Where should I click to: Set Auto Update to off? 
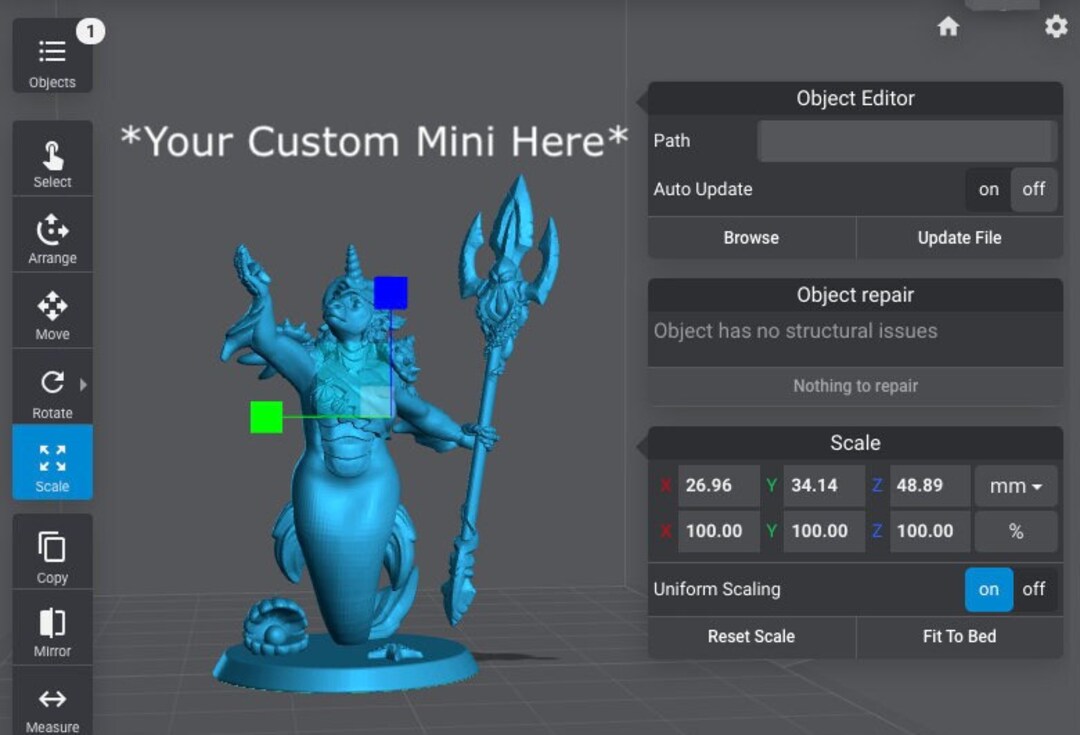coord(1035,189)
